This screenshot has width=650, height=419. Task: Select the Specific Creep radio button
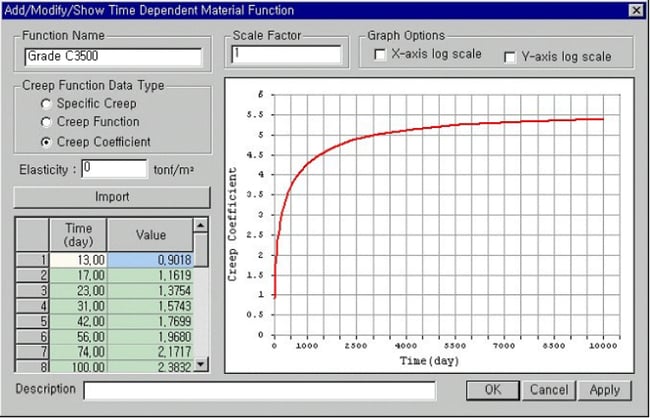pyautogui.click(x=46, y=104)
